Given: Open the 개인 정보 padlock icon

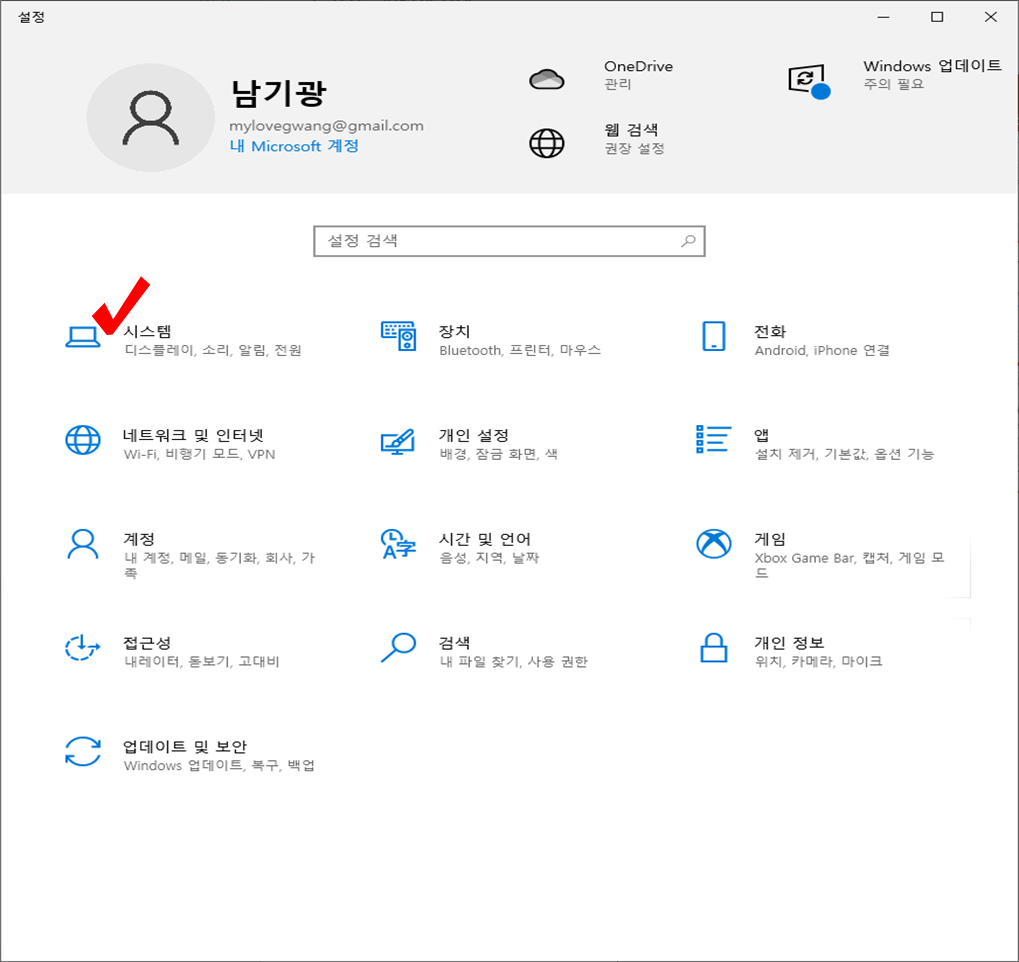Looking at the screenshot, I should tap(714, 647).
